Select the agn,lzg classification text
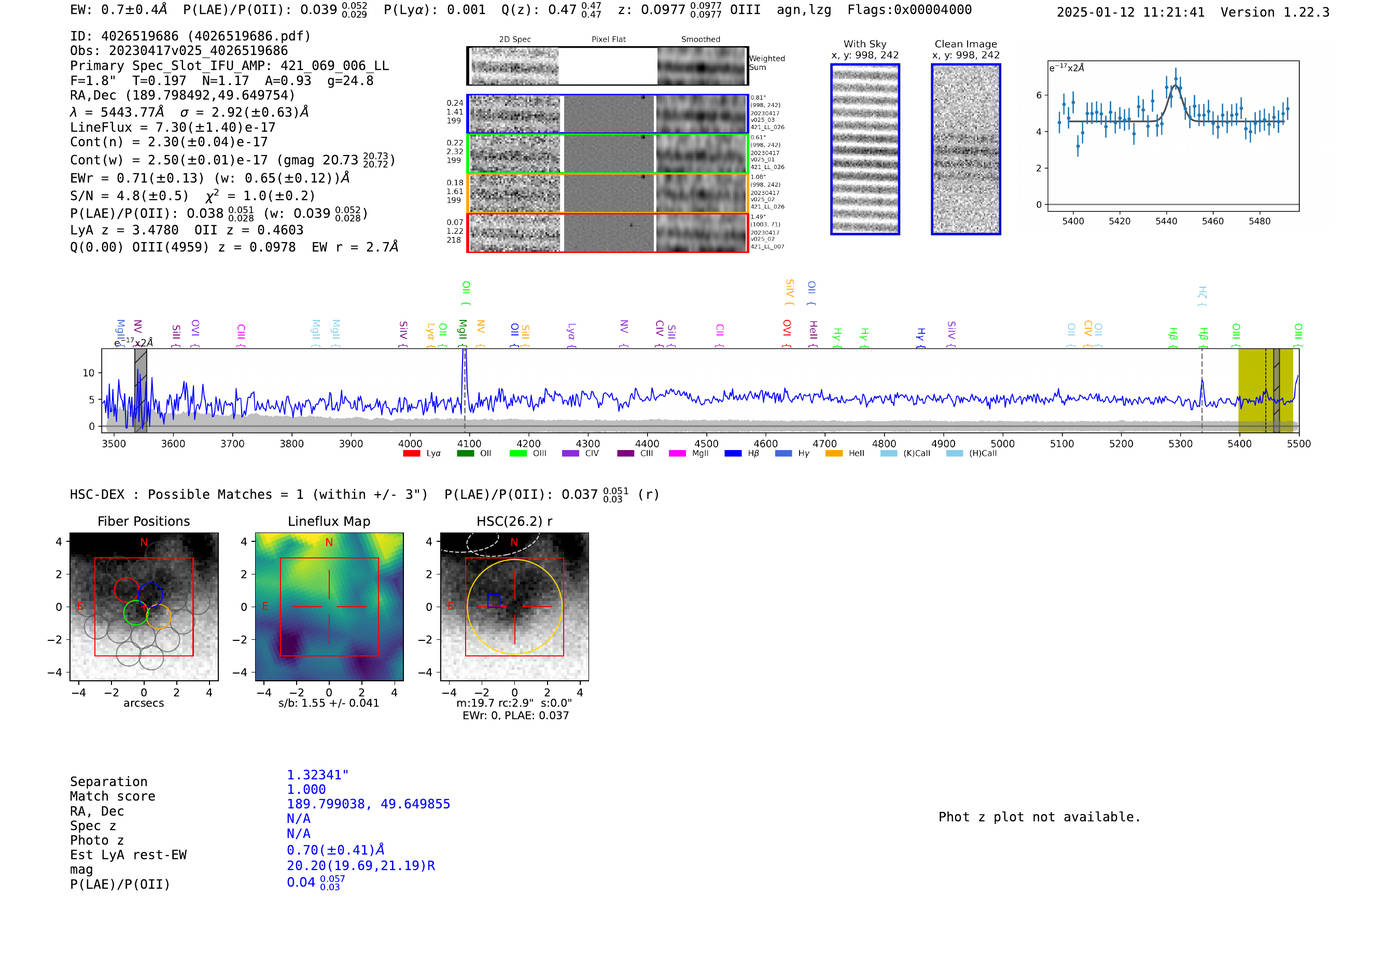1400x953 pixels. click(x=804, y=9)
